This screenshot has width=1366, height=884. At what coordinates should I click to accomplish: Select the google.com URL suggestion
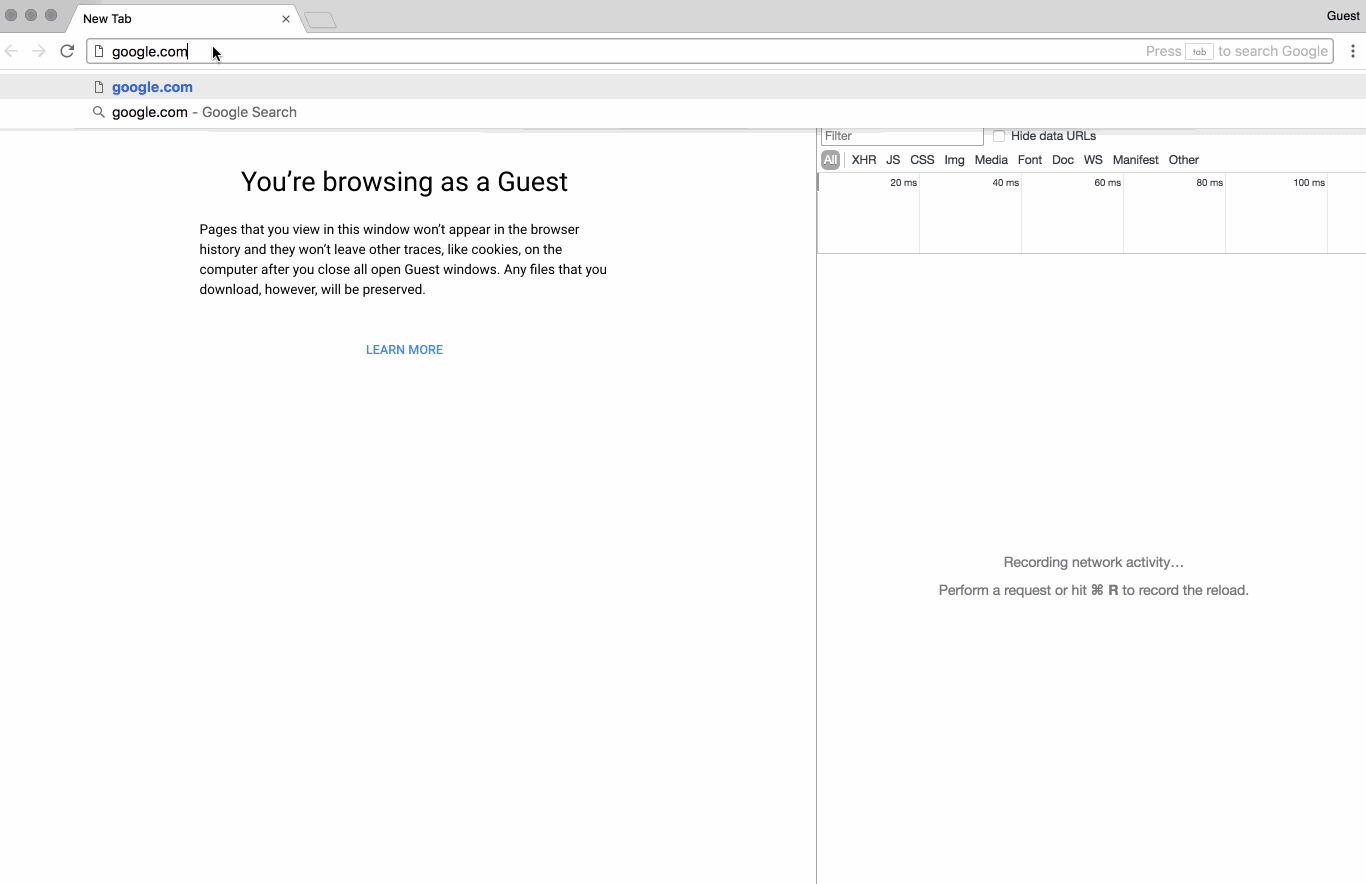(x=683, y=87)
